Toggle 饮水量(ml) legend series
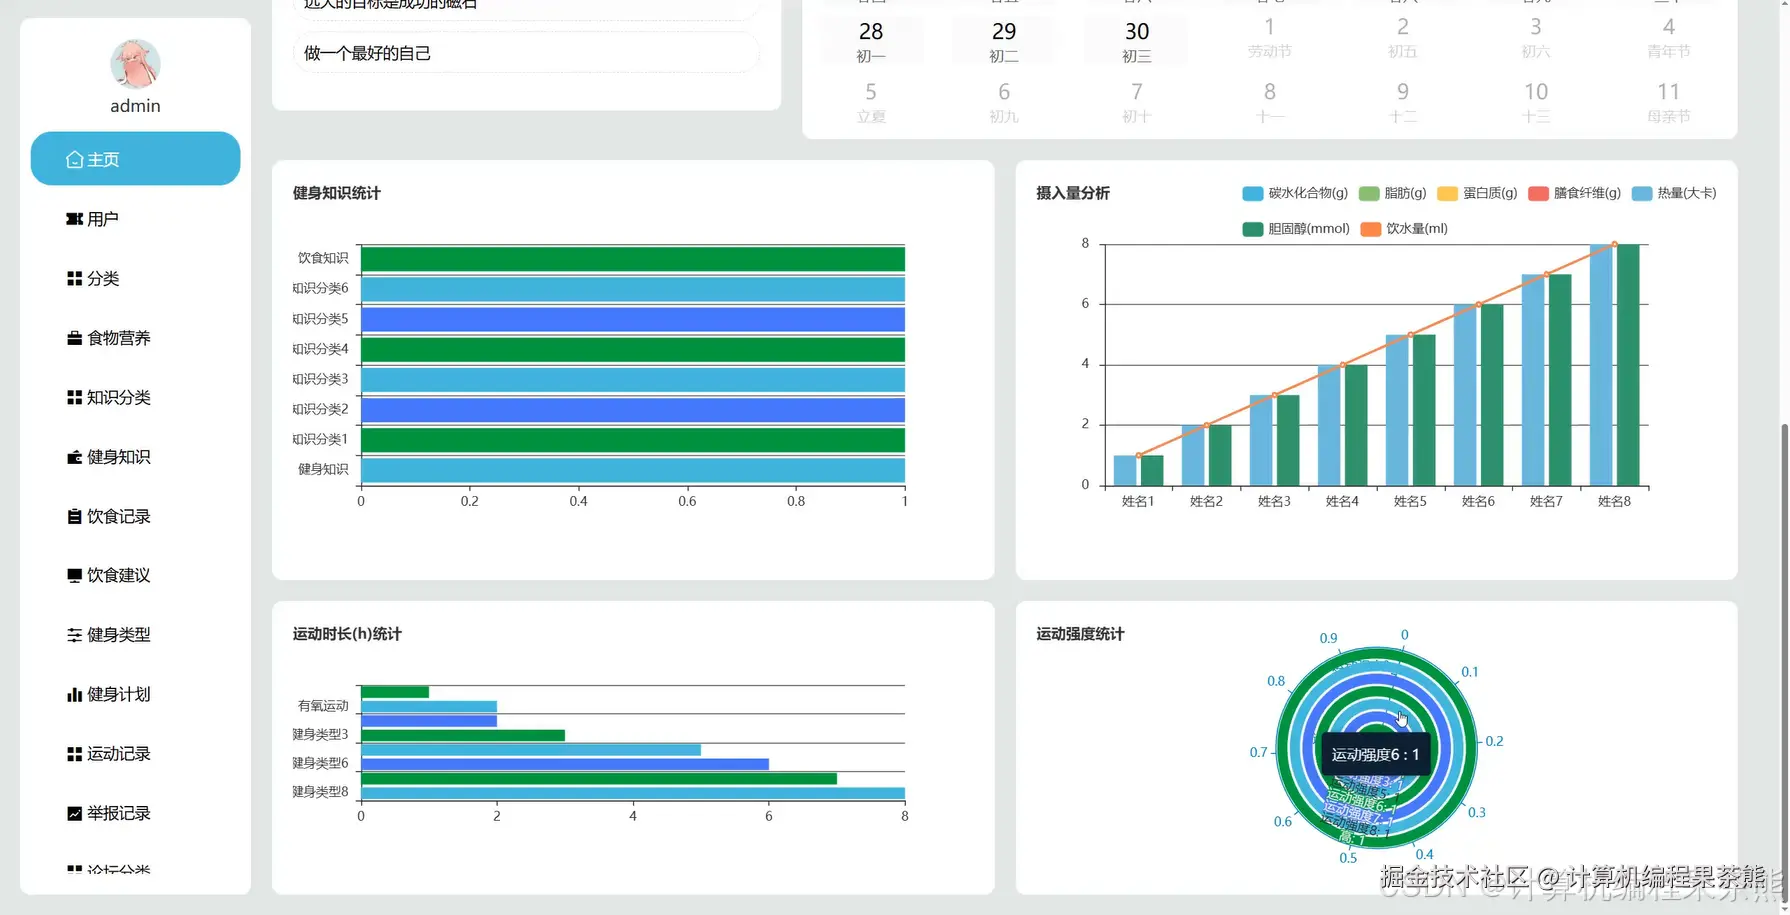 pos(1404,229)
